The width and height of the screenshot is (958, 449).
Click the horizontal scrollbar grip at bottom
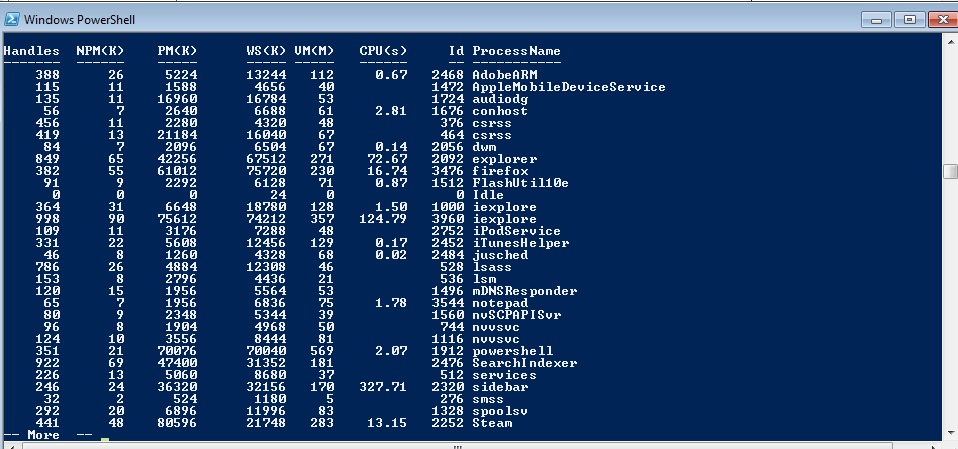coord(456,446)
